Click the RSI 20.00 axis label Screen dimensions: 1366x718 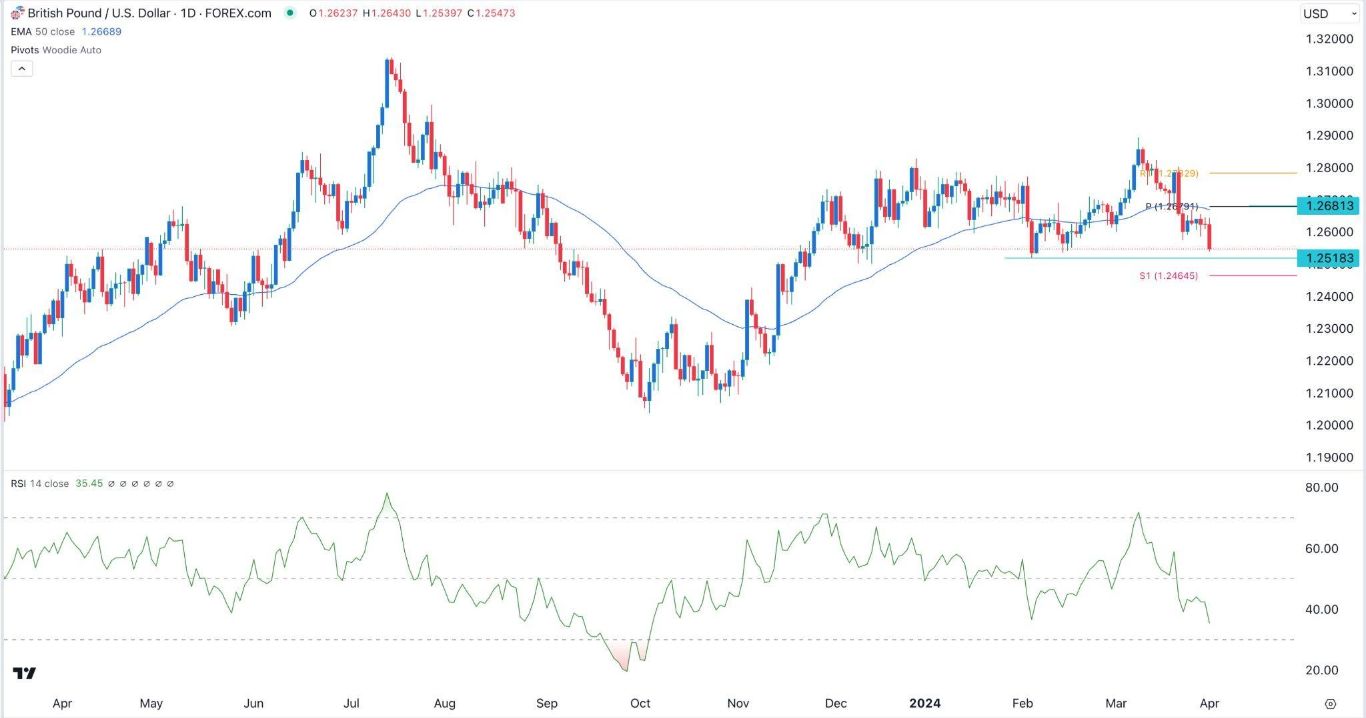coord(1322,670)
